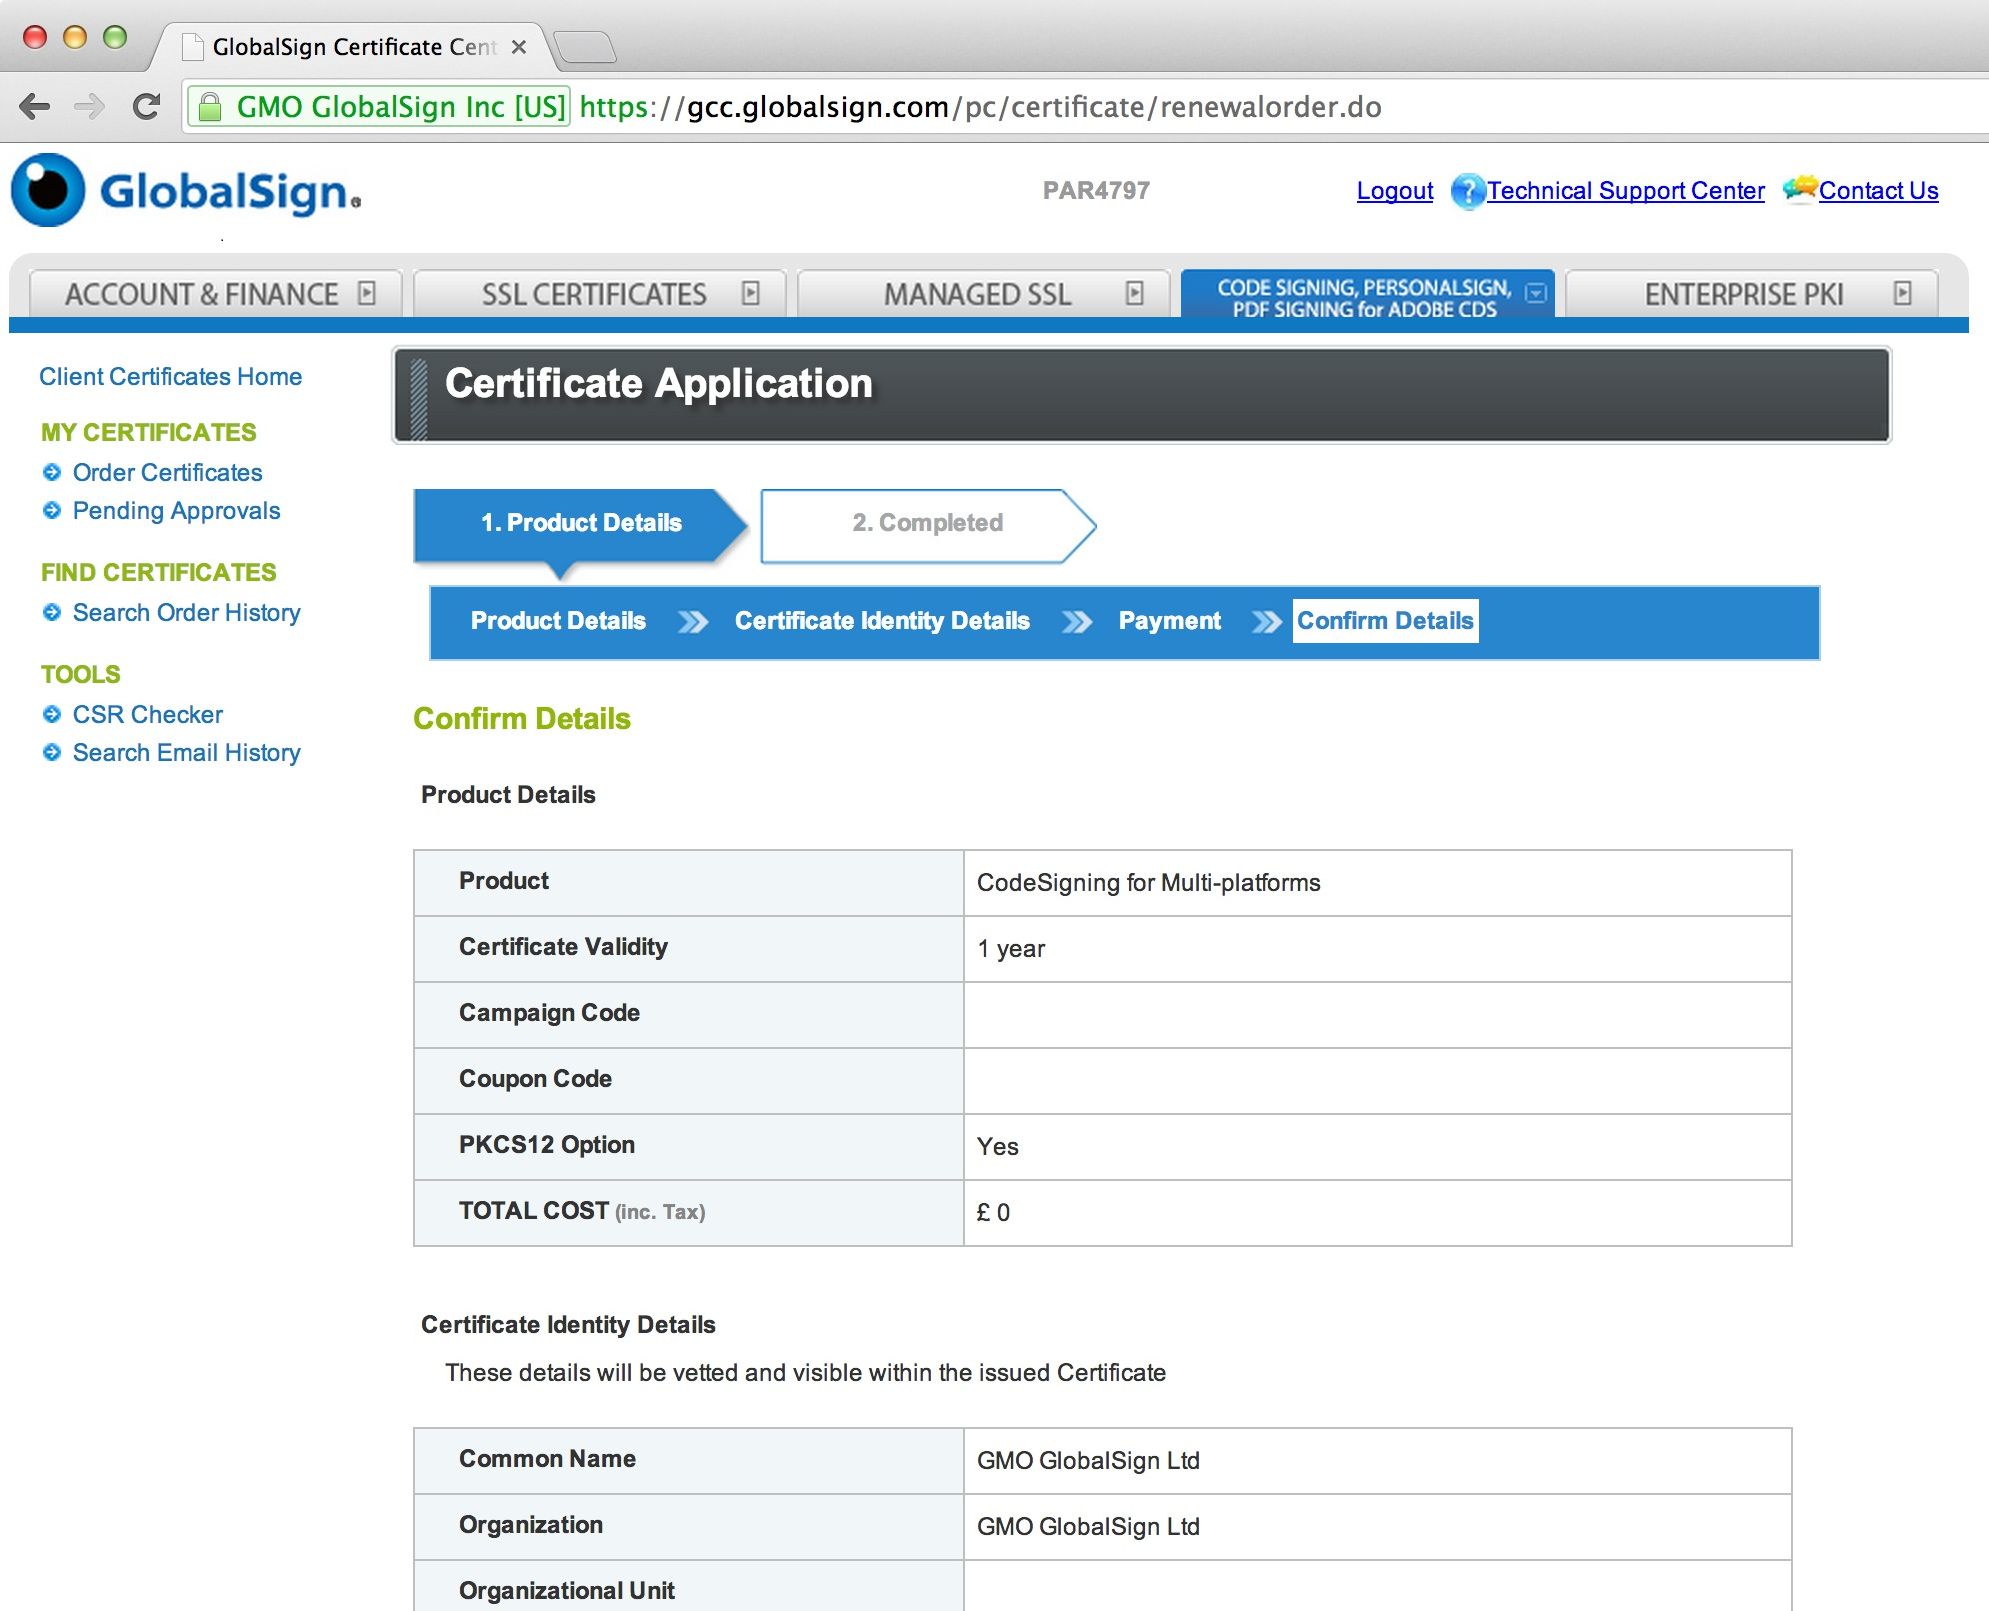Open the MANAGED SSL tab
Screen dimensions: 1989x1611
point(984,294)
